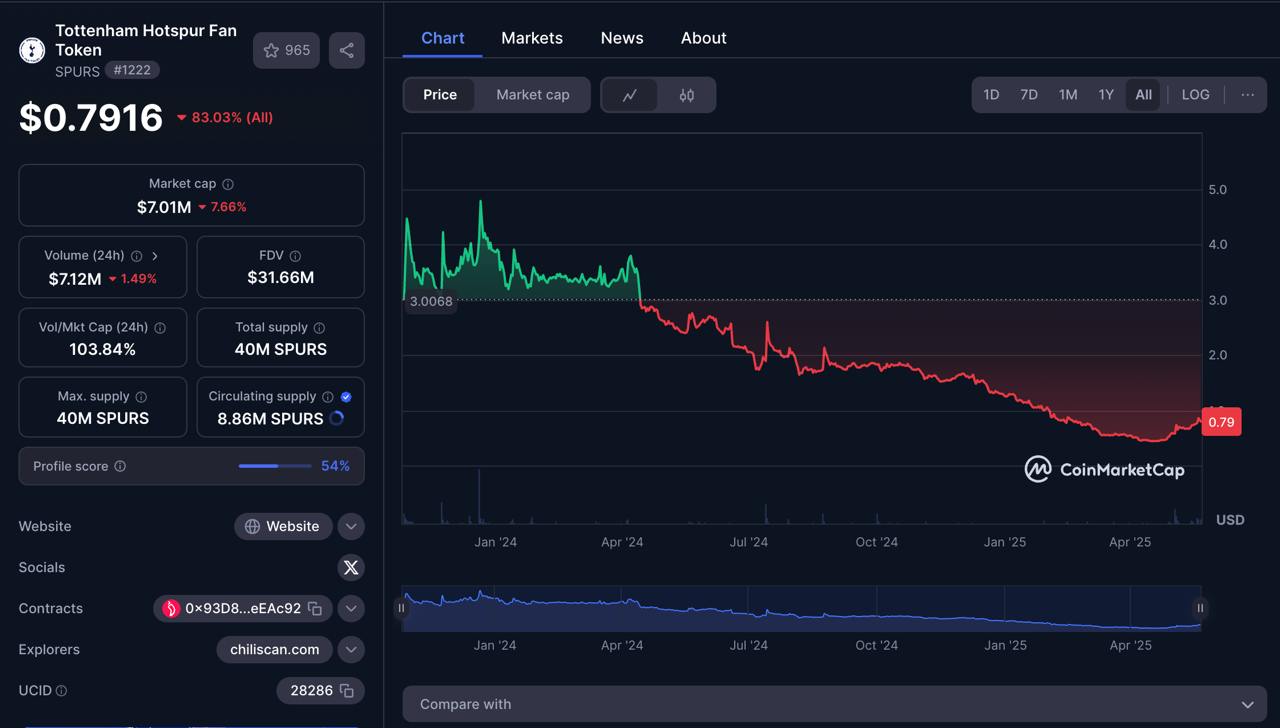The height and width of the screenshot is (728, 1280).
Task: Set chart range to All
Action: click(1143, 95)
